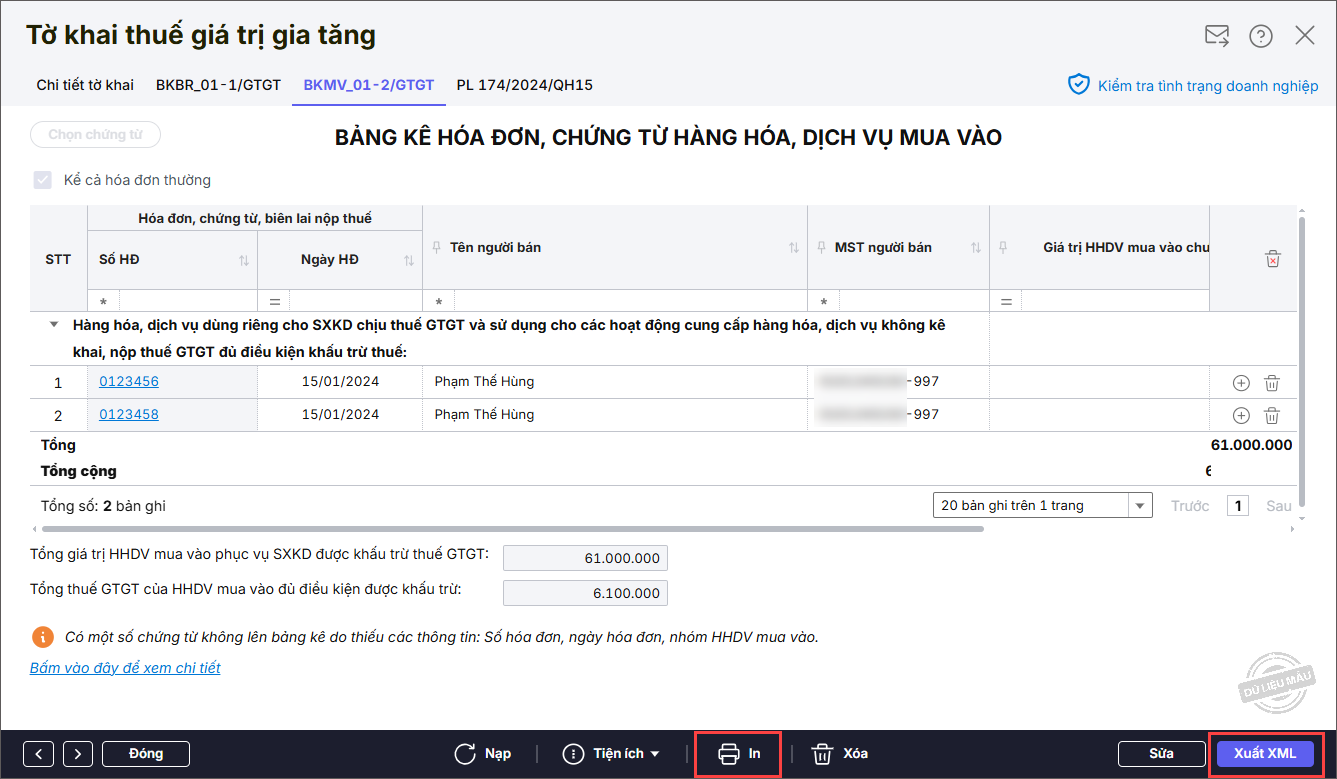Click the Kiểm tra tình trạng doanh nghiệp link
This screenshot has height=779, width=1337.
coord(1208,85)
